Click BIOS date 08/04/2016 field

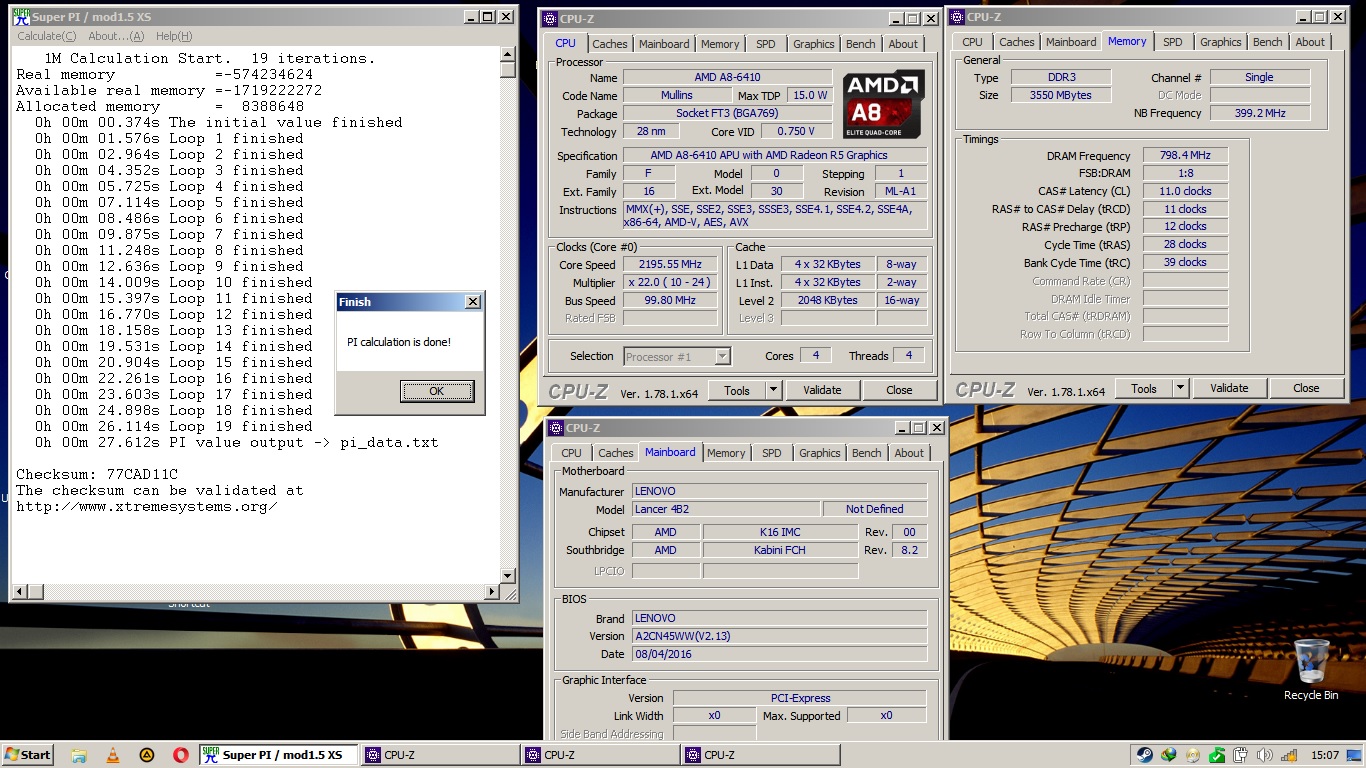click(779, 654)
